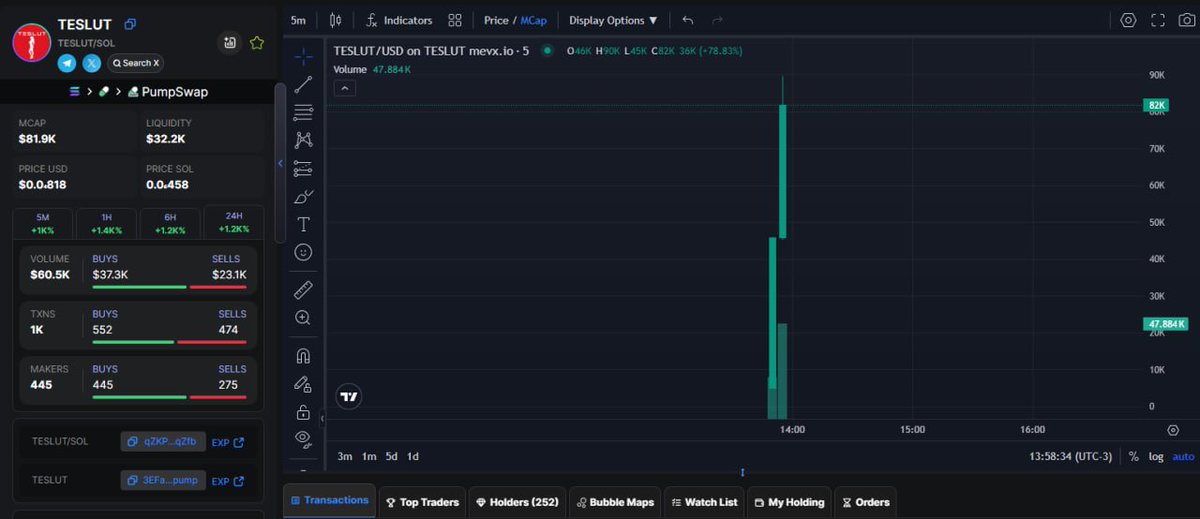Open the Indicators dialog

tap(399, 20)
